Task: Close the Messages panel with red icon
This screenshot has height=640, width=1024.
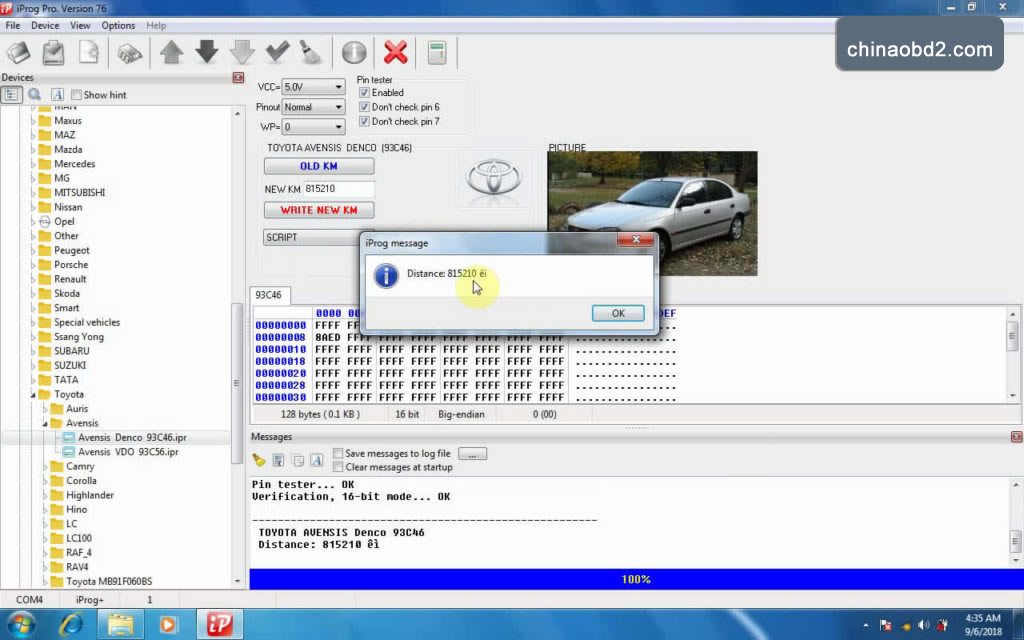Action: click(1016, 437)
